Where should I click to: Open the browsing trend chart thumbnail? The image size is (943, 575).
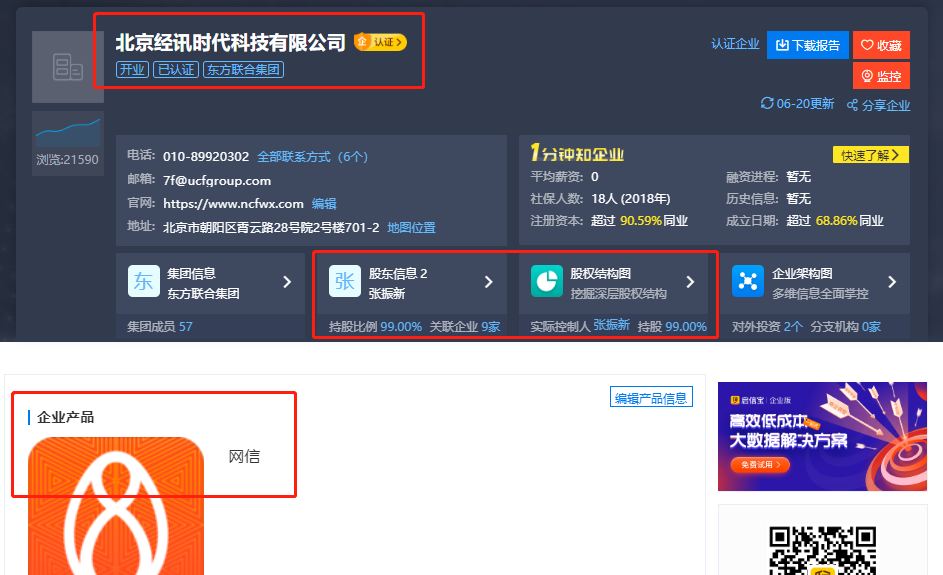(67, 132)
